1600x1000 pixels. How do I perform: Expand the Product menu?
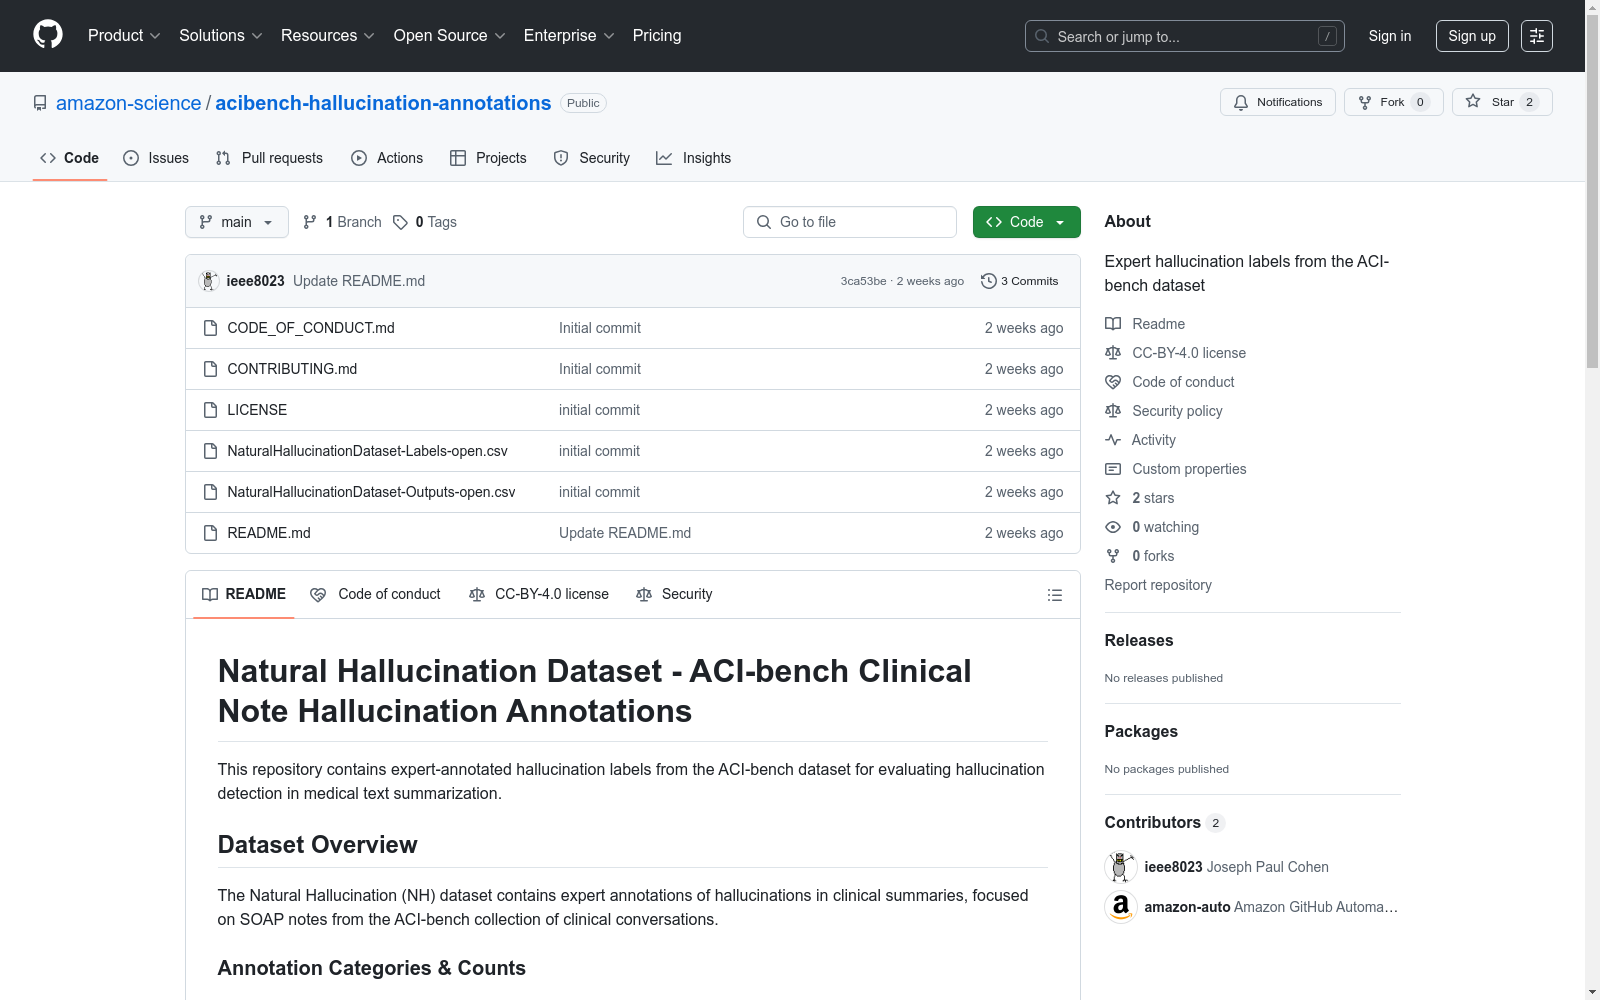pyautogui.click(x=124, y=36)
